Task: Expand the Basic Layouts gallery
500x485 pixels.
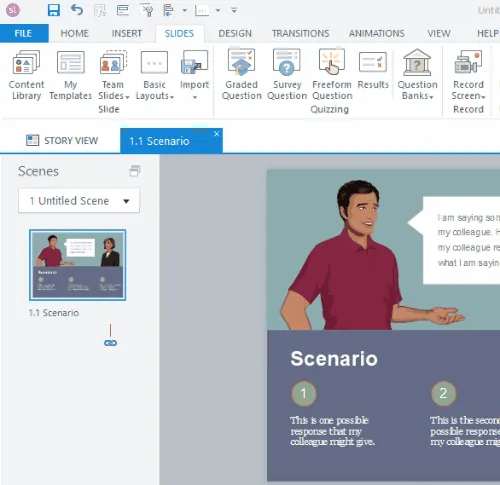Action: coord(155,75)
